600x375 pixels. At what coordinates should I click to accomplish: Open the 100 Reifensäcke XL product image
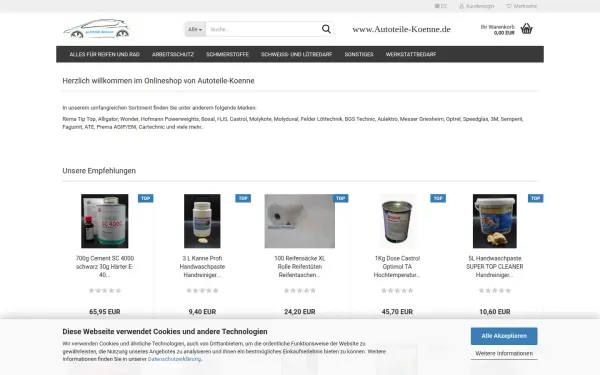(300, 221)
